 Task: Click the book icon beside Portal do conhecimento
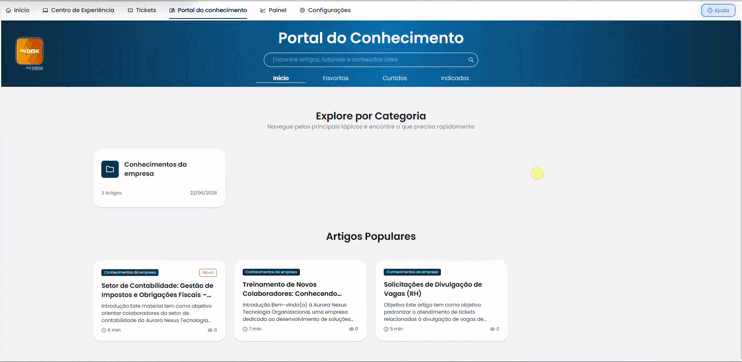click(172, 10)
